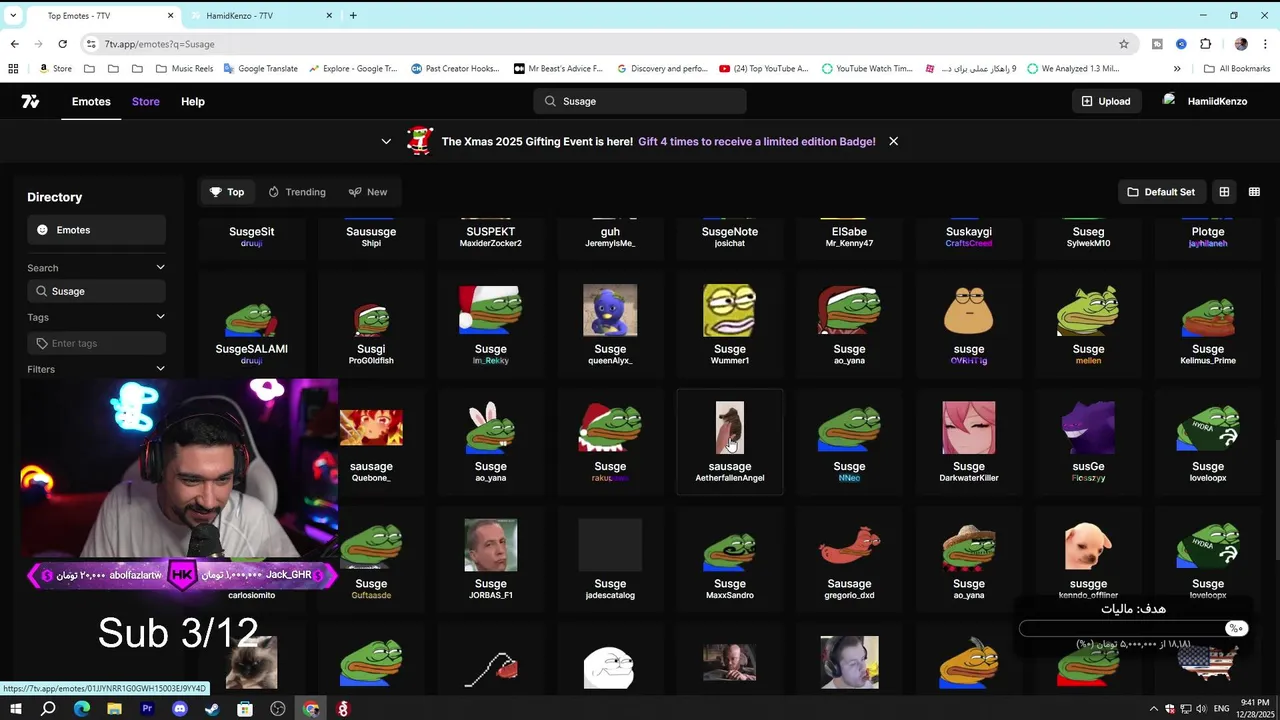Open the Music Reels bookmark folder
Viewport: 1280px width, 720px height.
pyautogui.click(x=183, y=69)
